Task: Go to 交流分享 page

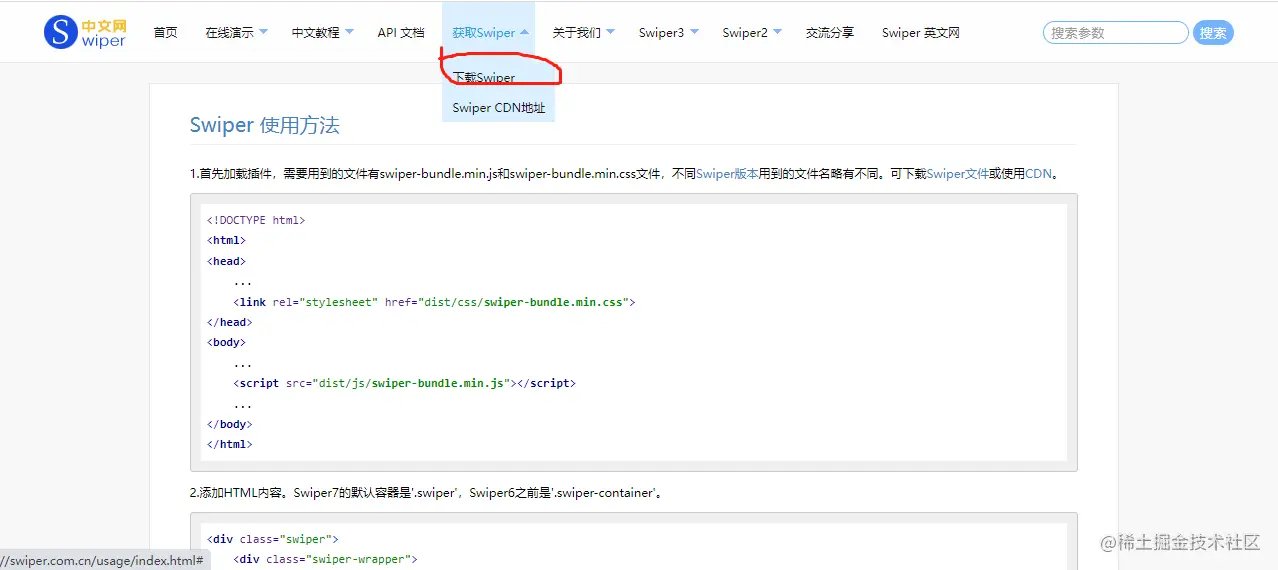Action: coord(830,33)
